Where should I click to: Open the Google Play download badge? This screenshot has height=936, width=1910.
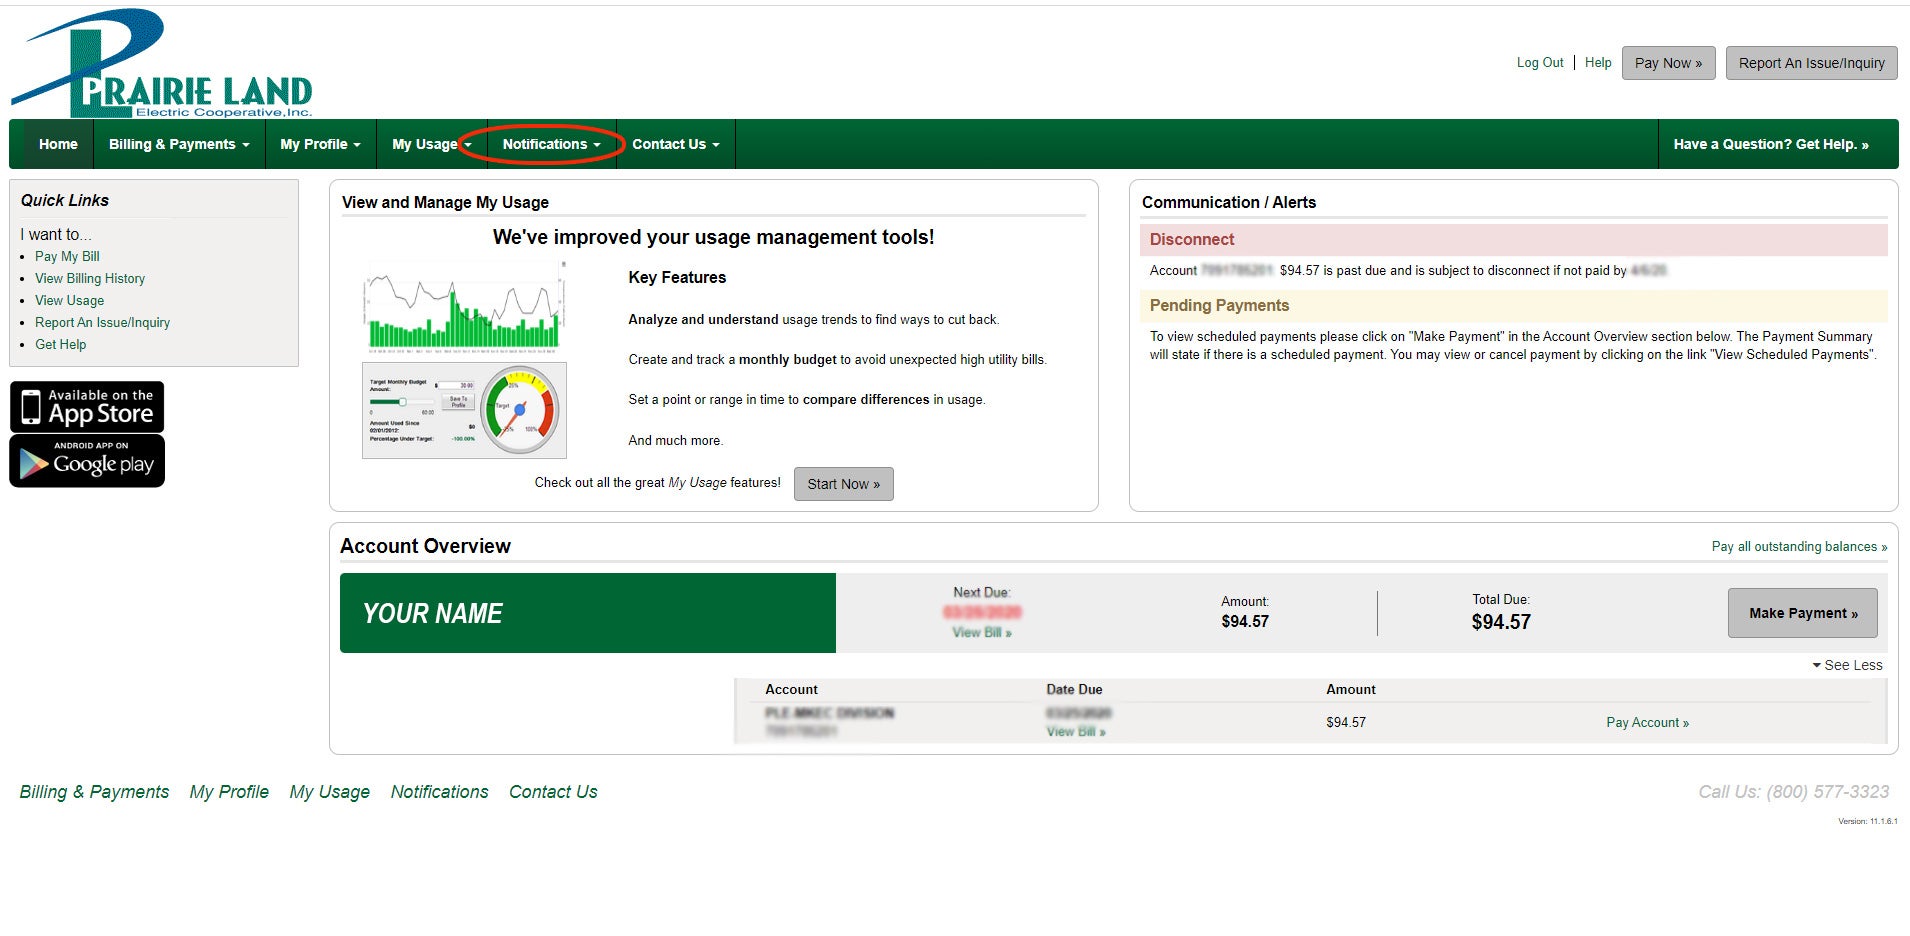coord(87,461)
